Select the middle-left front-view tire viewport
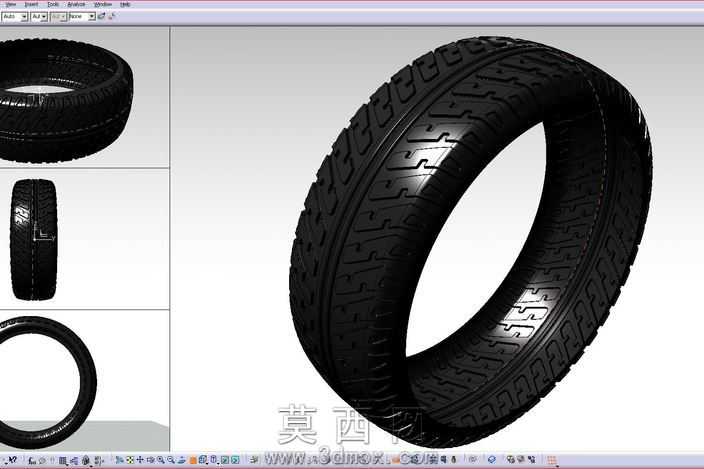704x469 pixels. (84, 239)
